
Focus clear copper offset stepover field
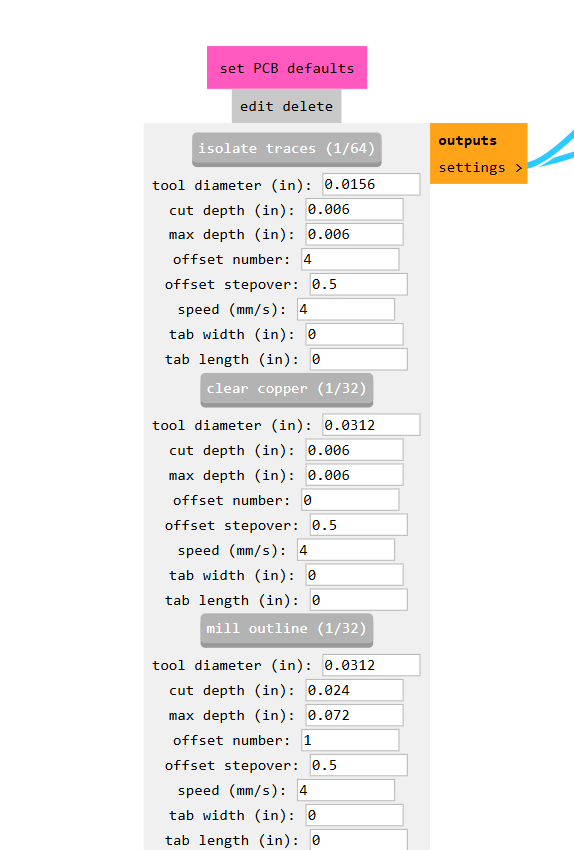(358, 525)
